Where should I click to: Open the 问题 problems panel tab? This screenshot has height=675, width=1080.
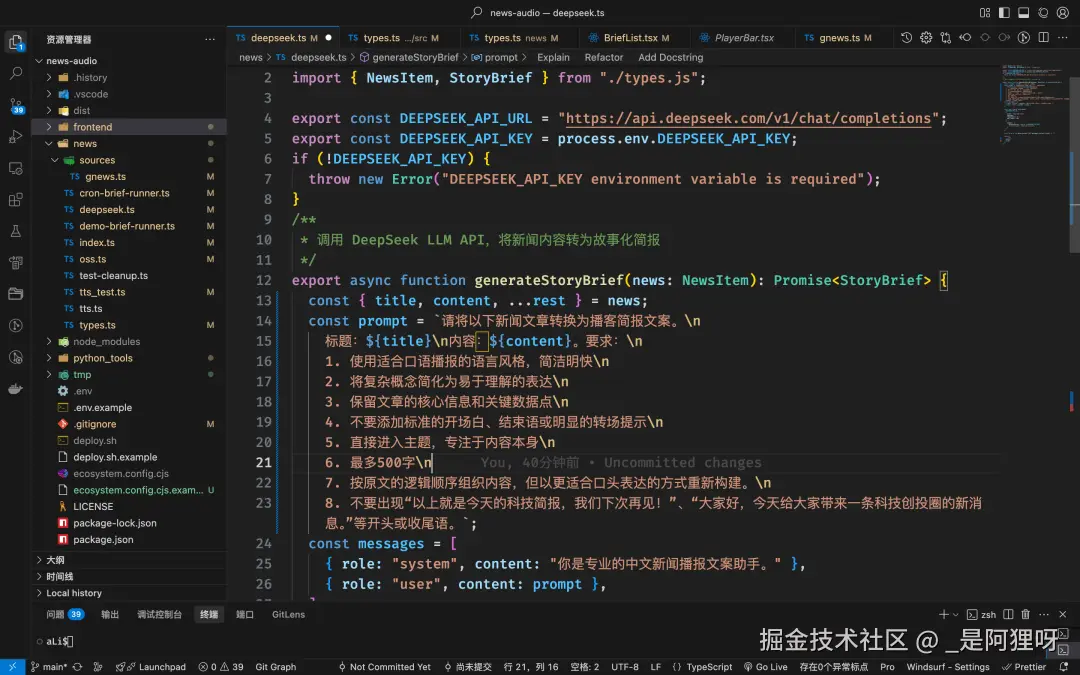pos(65,614)
